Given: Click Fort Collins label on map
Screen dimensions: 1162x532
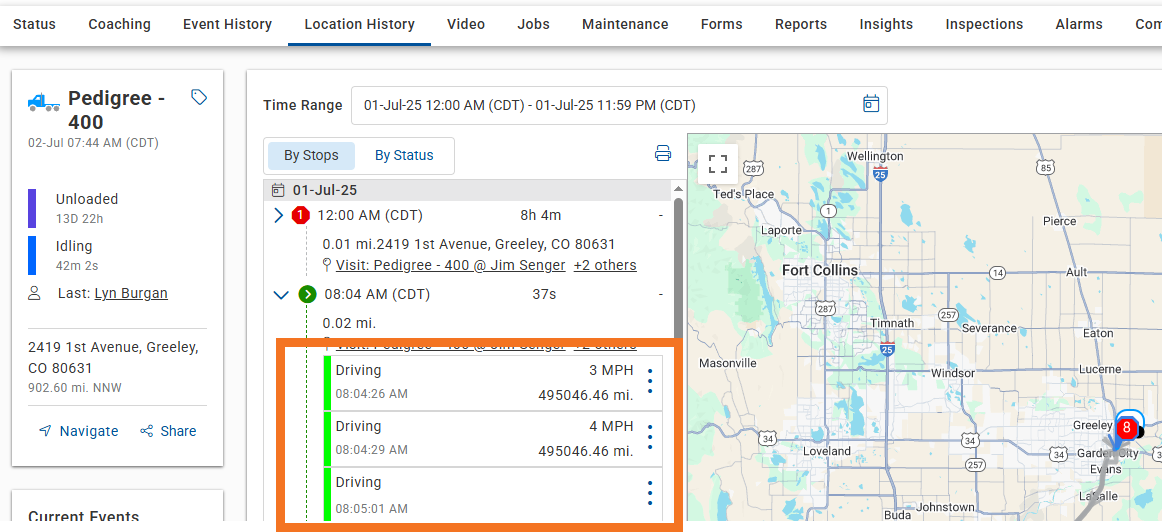Looking at the screenshot, I should tap(820, 270).
